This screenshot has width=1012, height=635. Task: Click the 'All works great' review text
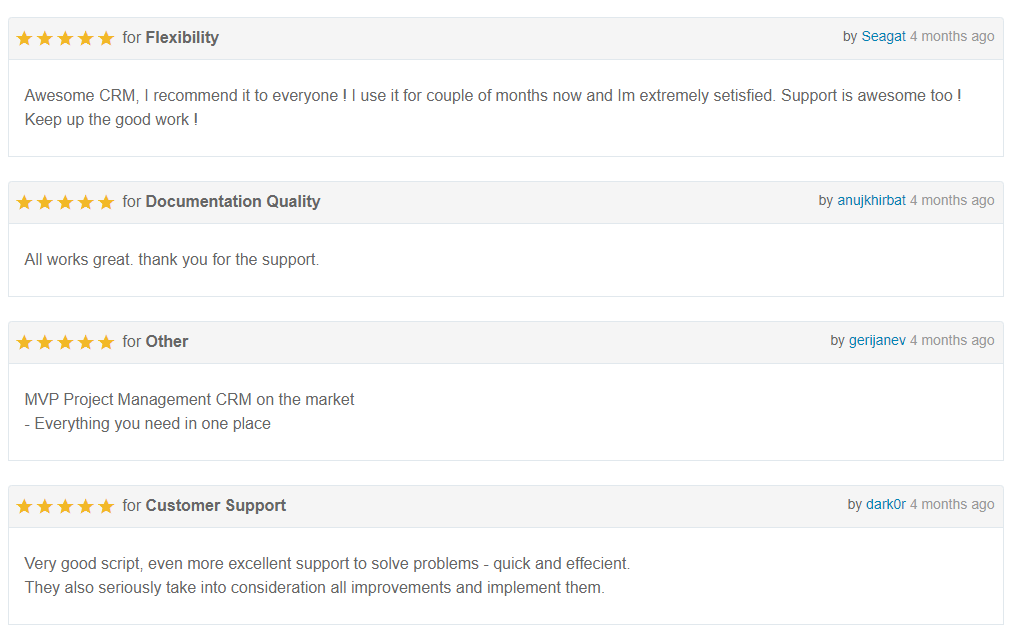tap(172, 259)
